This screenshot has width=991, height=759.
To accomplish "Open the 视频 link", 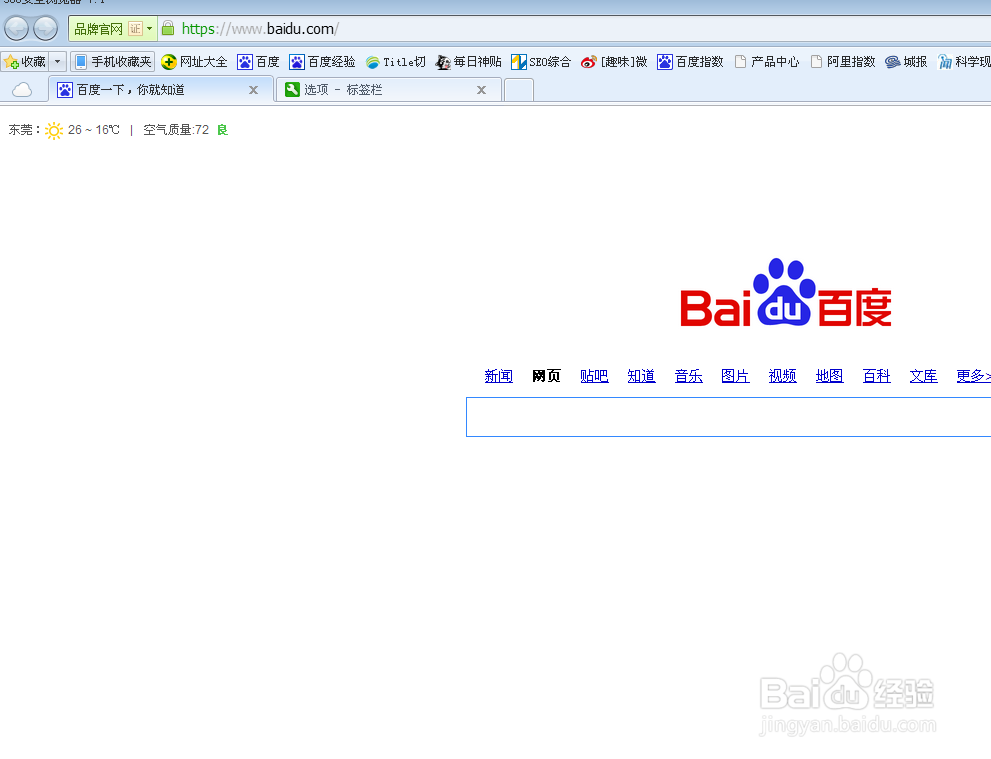I will coord(782,376).
